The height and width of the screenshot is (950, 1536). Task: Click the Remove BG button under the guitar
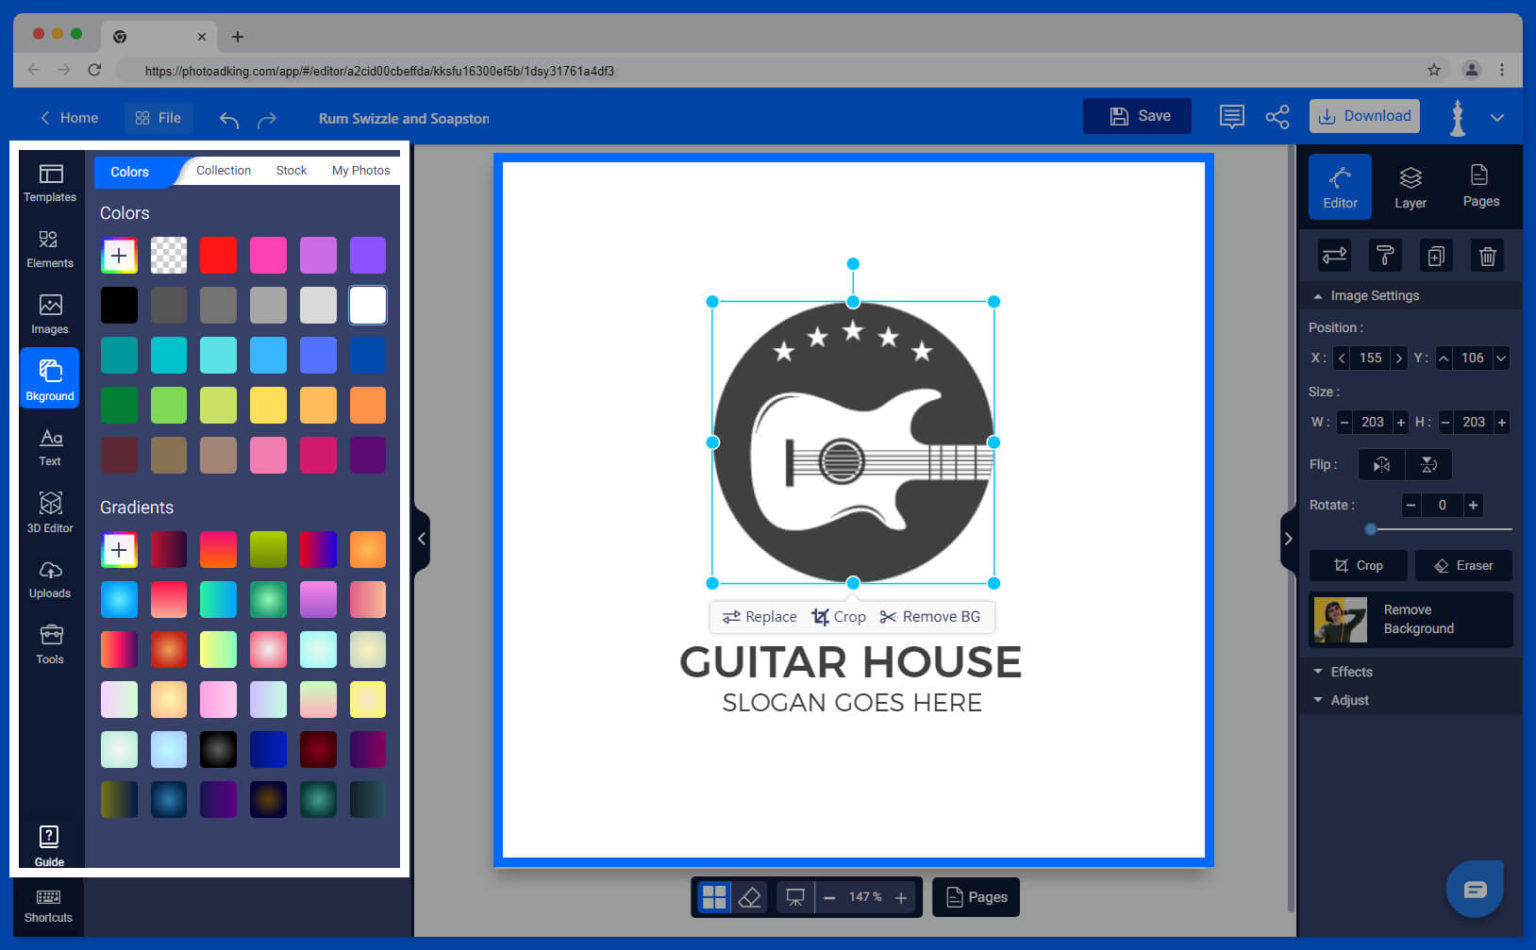[x=930, y=616]
